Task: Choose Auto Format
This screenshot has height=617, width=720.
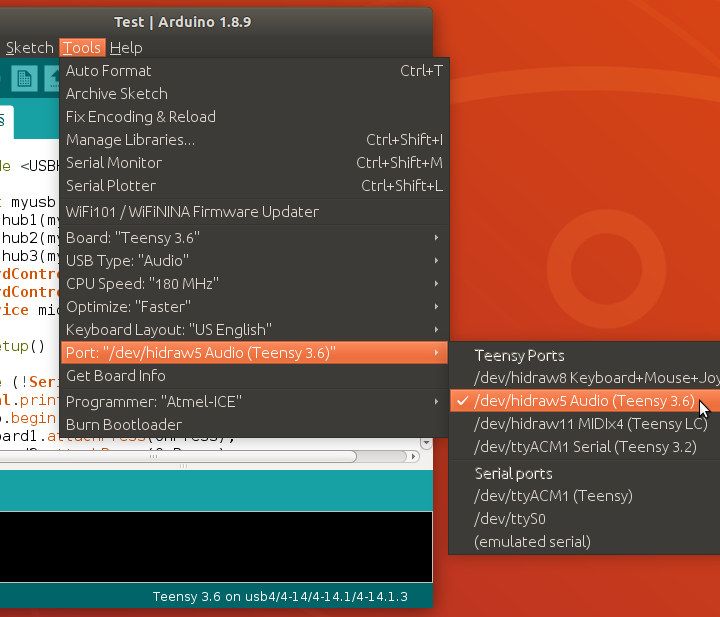Action: (x=254, y=71)
